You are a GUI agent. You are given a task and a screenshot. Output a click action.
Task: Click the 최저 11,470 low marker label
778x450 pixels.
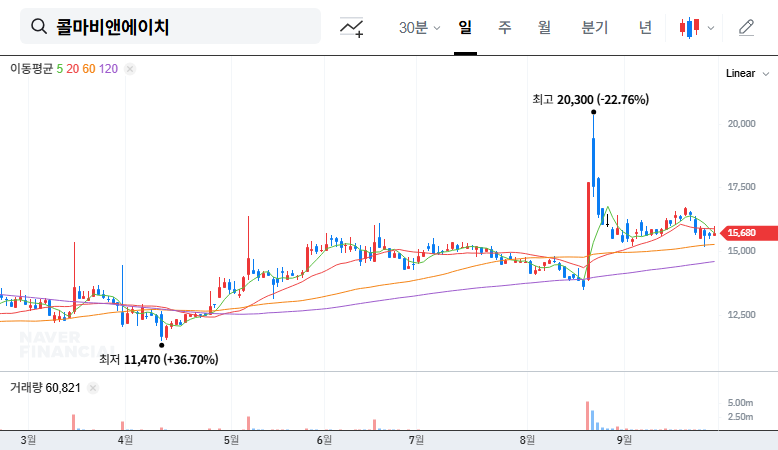coord(158,359)
